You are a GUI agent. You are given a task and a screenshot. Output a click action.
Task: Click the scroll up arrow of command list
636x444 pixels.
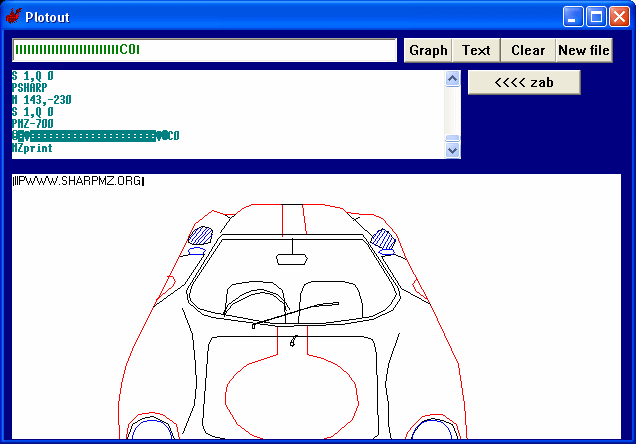(452, 78)
